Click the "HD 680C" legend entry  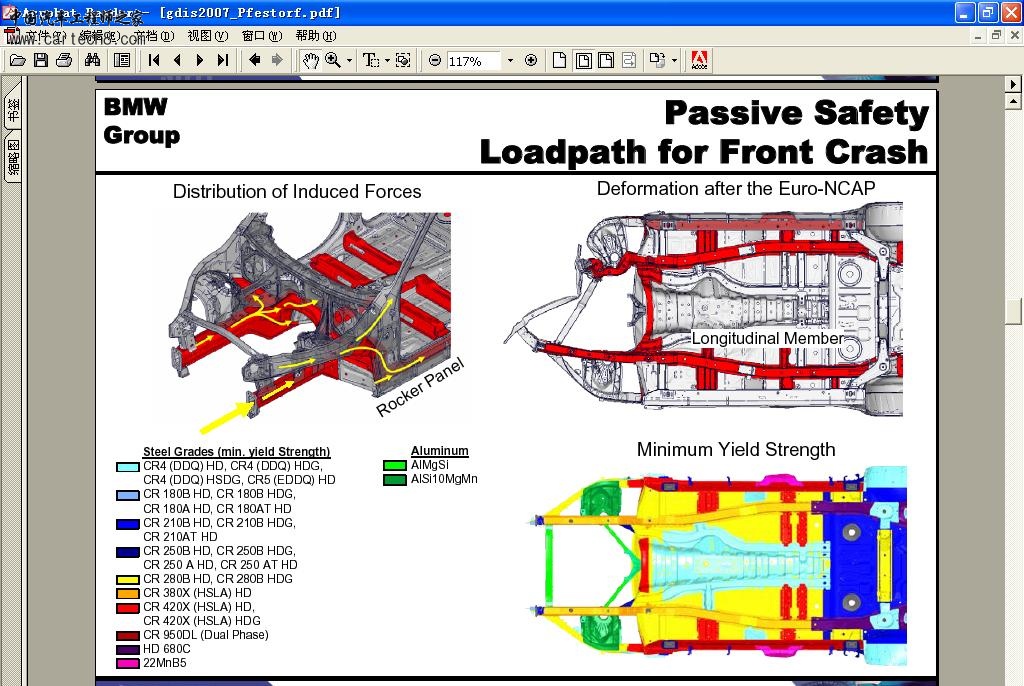(x=167, y=649)
